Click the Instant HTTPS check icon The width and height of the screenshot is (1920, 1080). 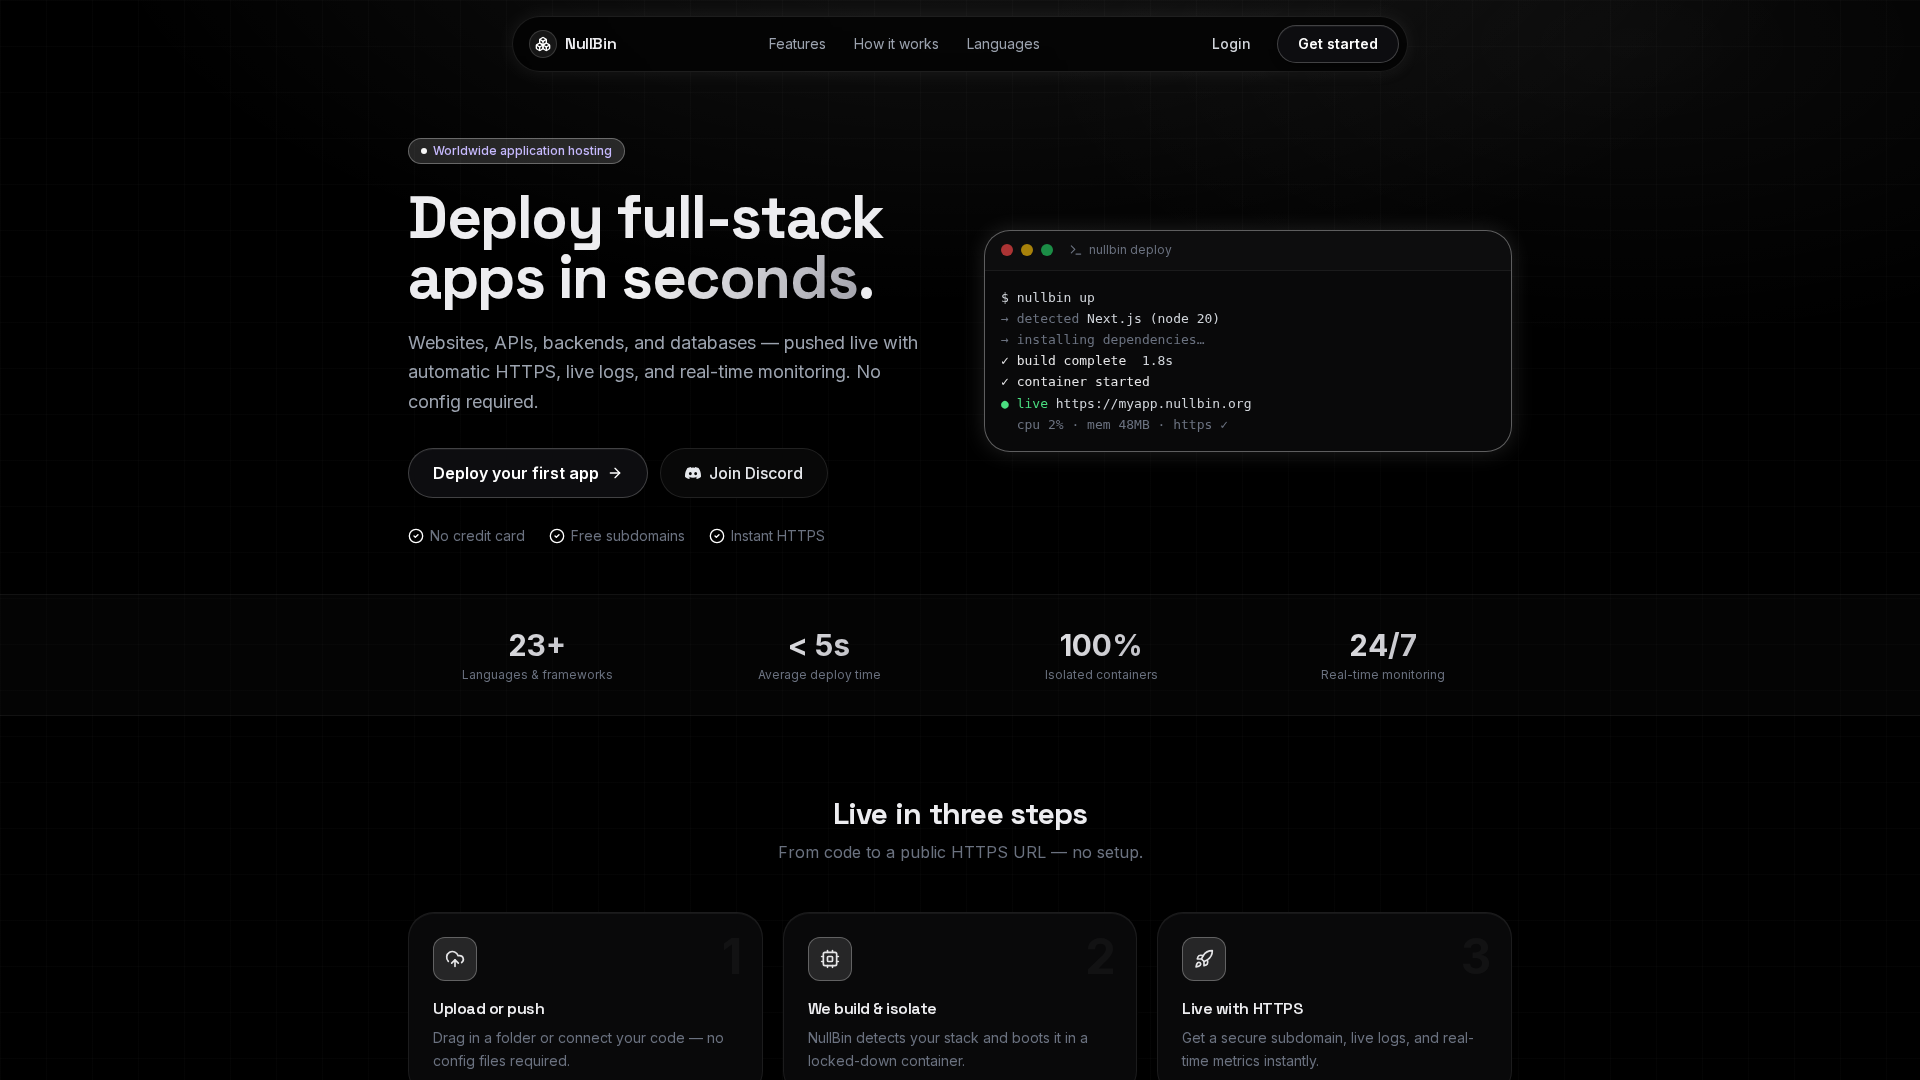(717, 536)
